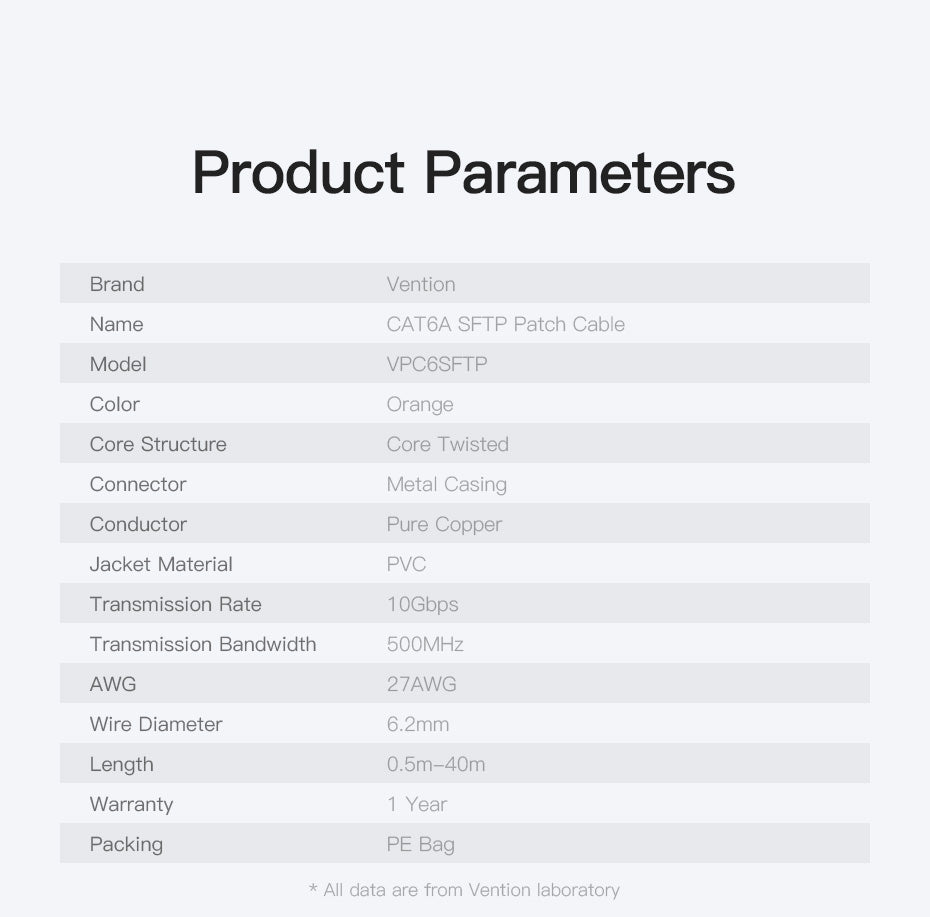Click the Orange color value
930x917 pixels.
(x=419, y=404)
